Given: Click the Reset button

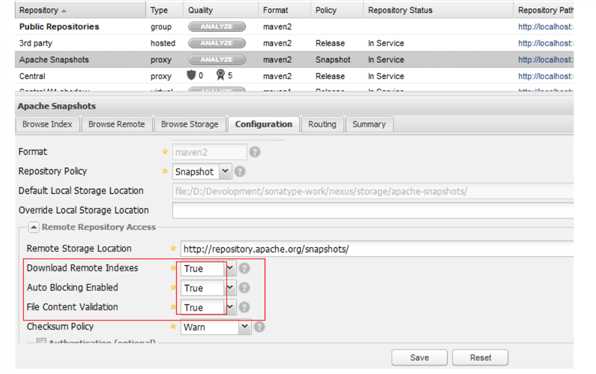Looking at the screenshot, I should point(480,358).
